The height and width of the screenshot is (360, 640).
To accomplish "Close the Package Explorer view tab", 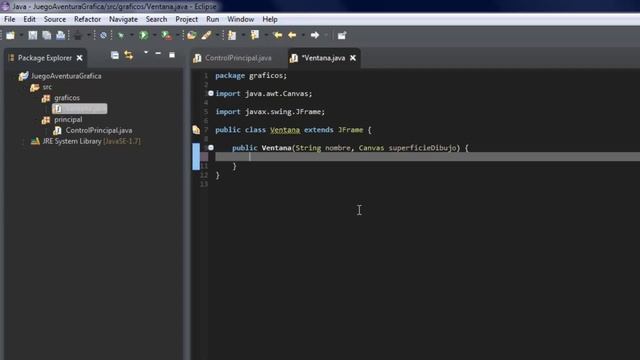I will (x=80, y=58).
